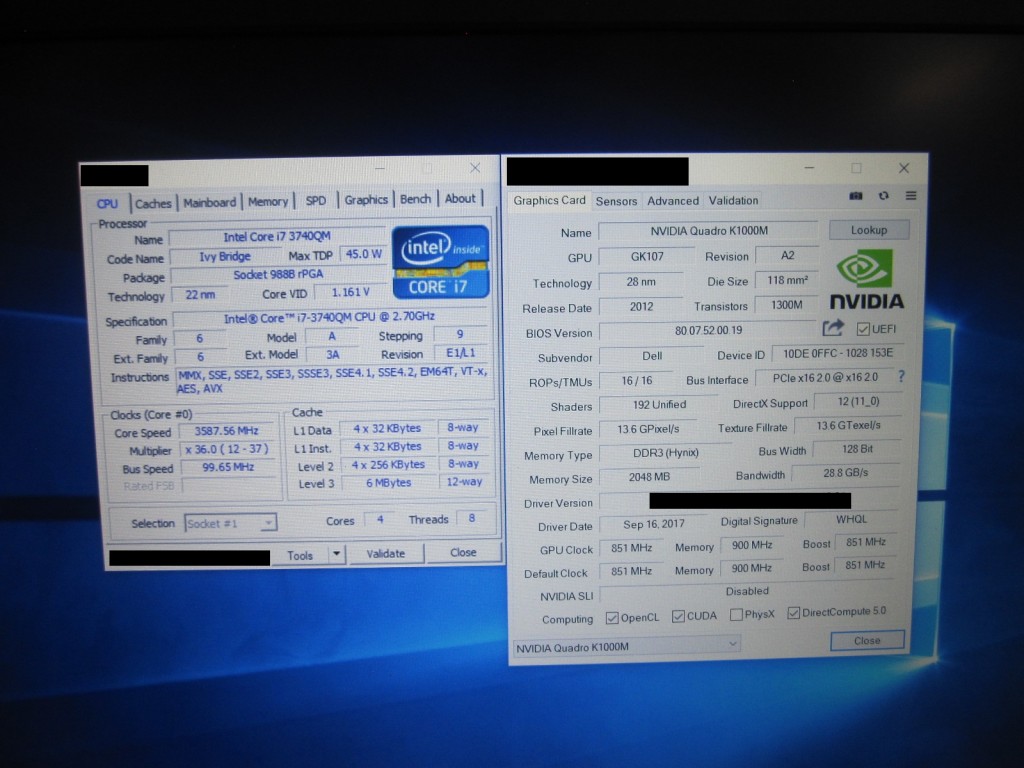Click the CPU Name field Intel Core i7 3740QM
This screenshot has width=1024, height=768.
[x=277, y=236]
